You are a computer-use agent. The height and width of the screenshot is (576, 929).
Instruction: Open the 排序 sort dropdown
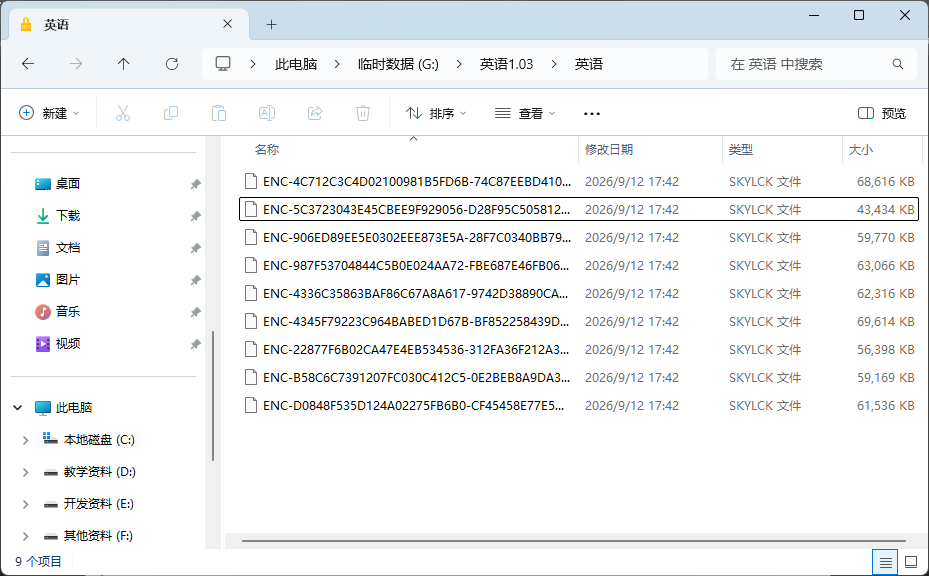tap(436, 113)
